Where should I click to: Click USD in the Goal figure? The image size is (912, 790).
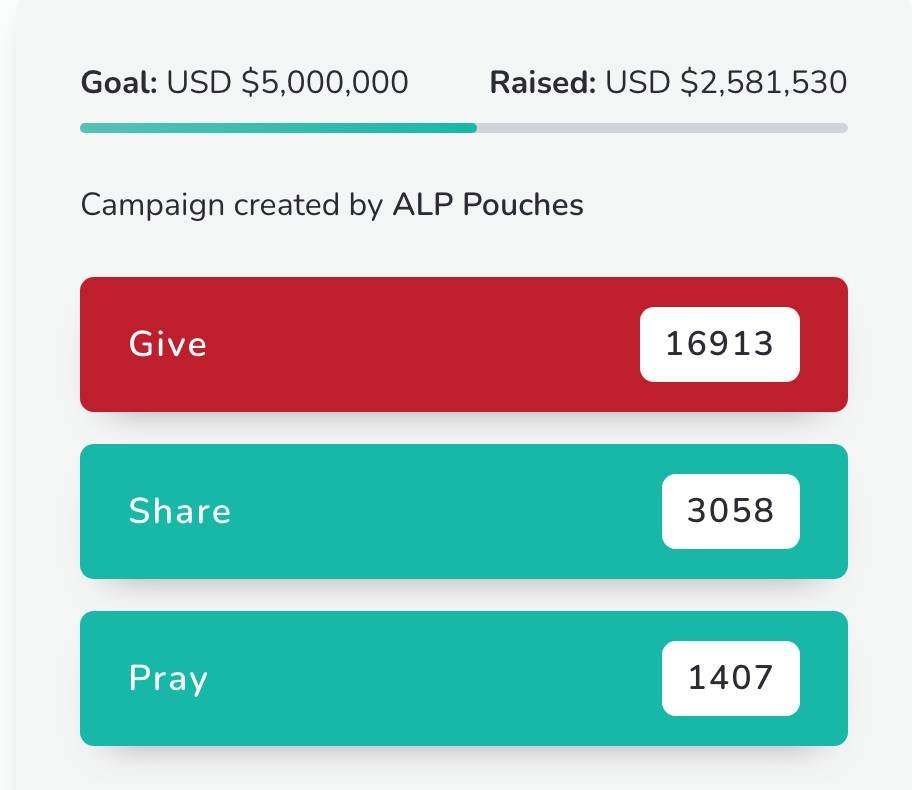point(200,82)
